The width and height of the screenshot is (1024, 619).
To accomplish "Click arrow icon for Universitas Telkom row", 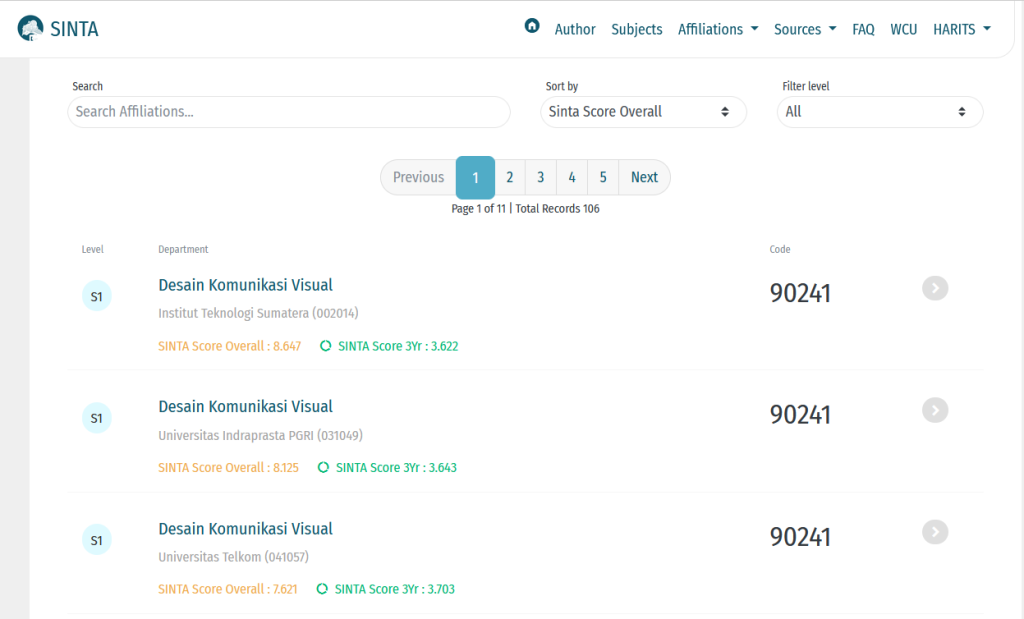I will point(935,532).
